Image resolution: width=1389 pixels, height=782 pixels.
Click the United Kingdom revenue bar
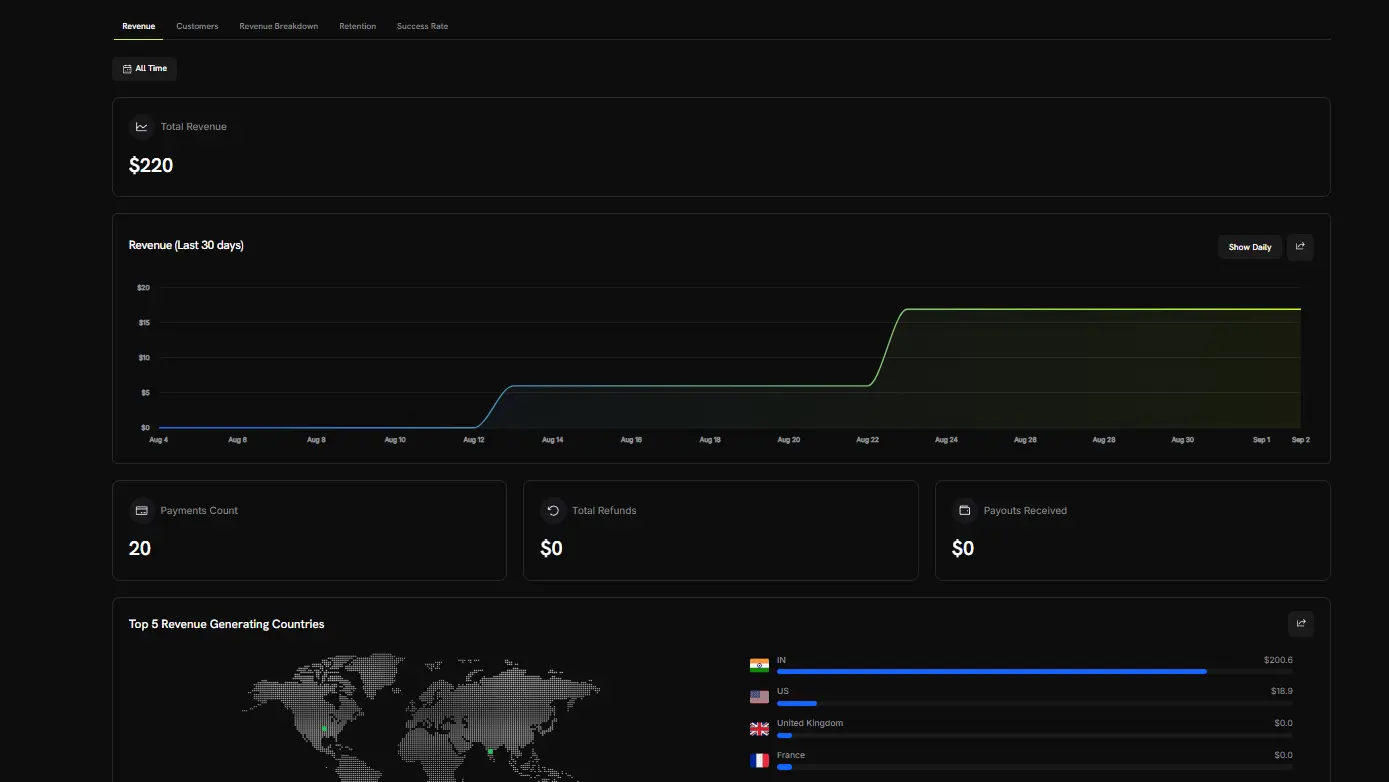pos(1034,736)
